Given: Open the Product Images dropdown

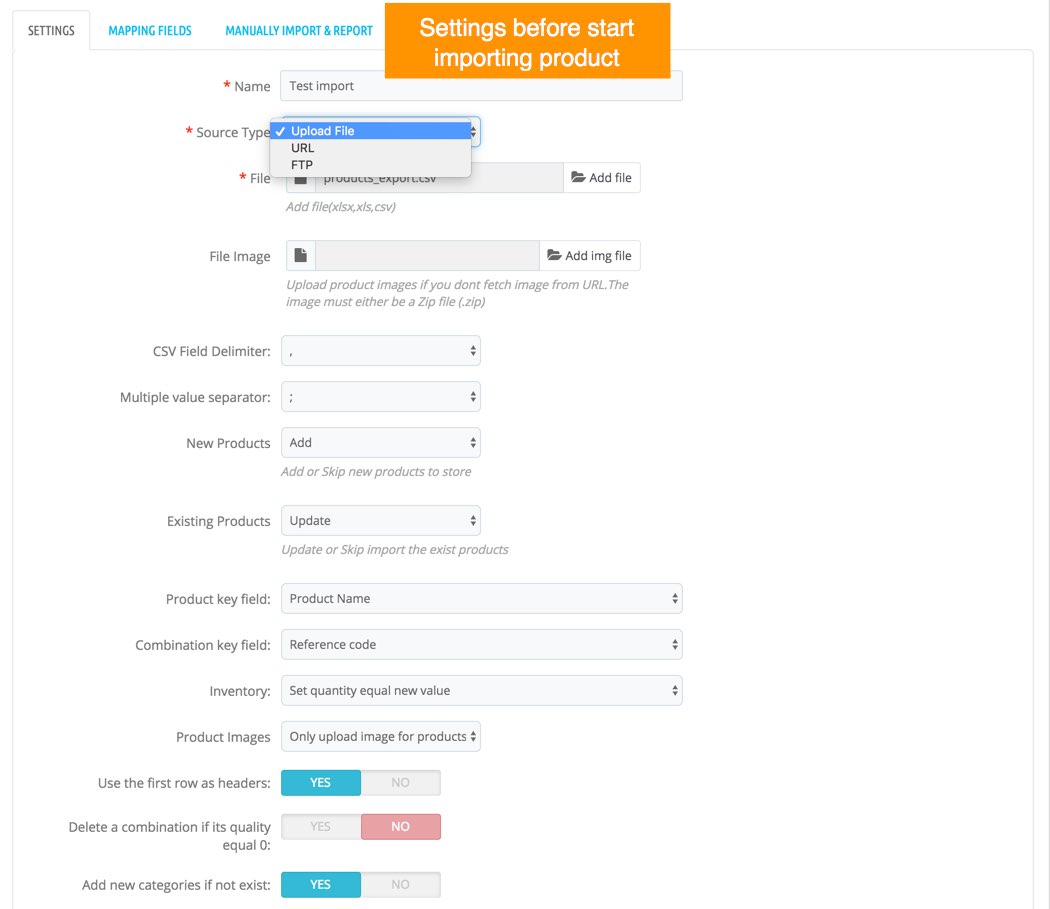Looking at the screenshot, I should pyautogui.click(x=380, y=737).
